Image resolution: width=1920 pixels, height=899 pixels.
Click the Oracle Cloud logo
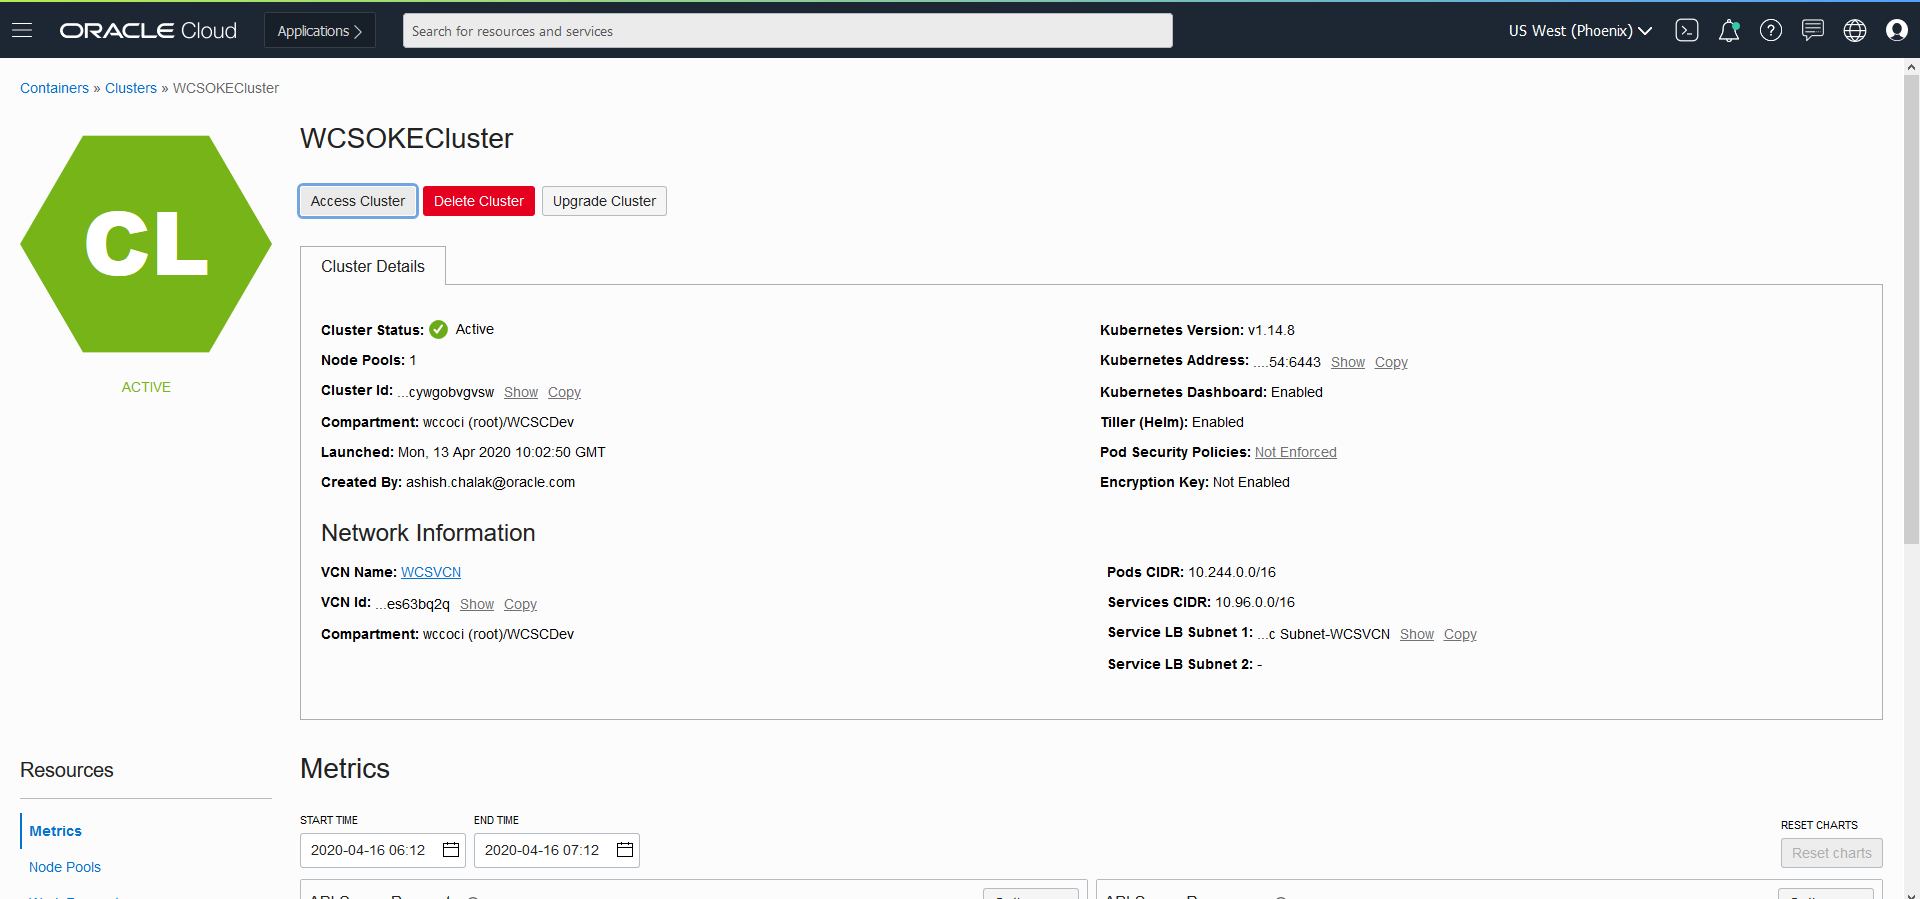[148, 30]
